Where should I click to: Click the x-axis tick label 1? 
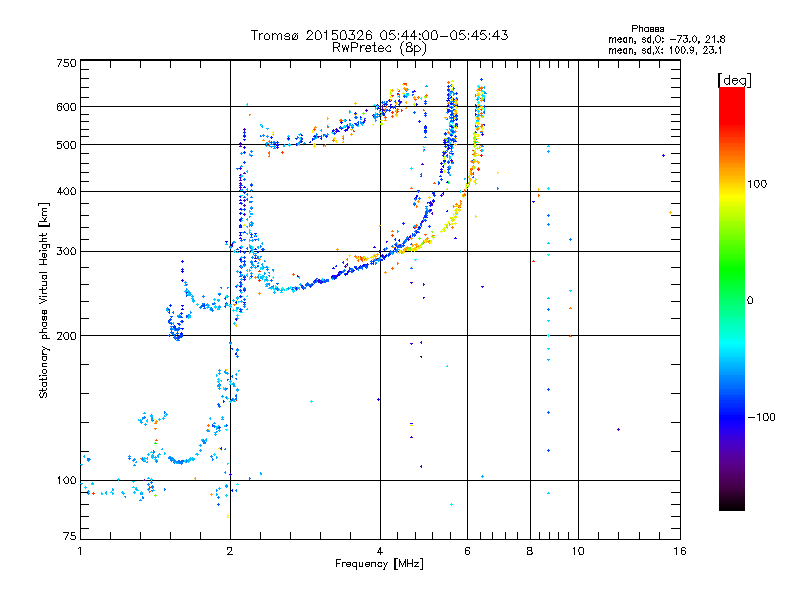[x=80, y=551]
